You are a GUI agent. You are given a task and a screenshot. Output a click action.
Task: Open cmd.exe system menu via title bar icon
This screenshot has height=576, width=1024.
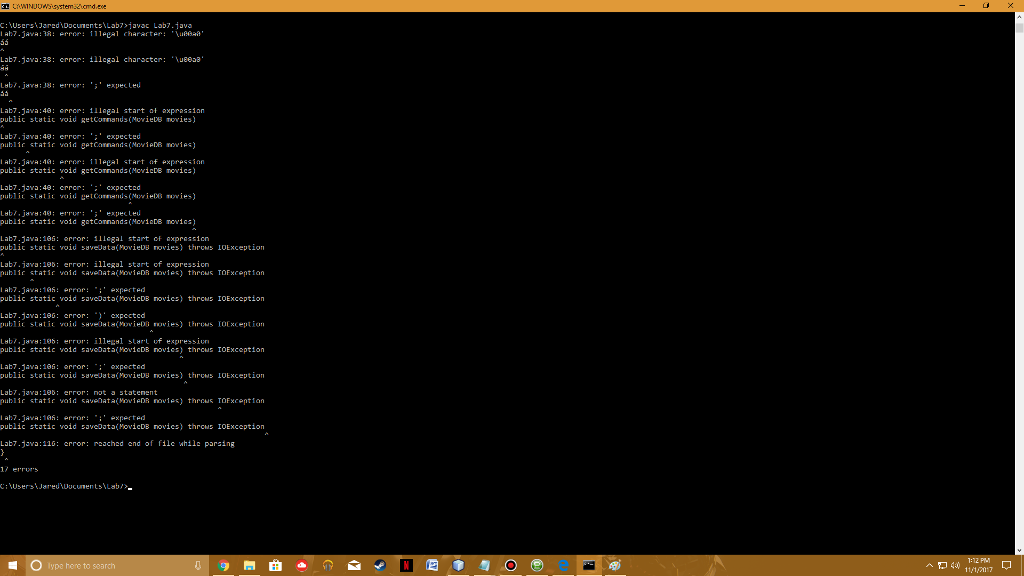tap(7, 4)
